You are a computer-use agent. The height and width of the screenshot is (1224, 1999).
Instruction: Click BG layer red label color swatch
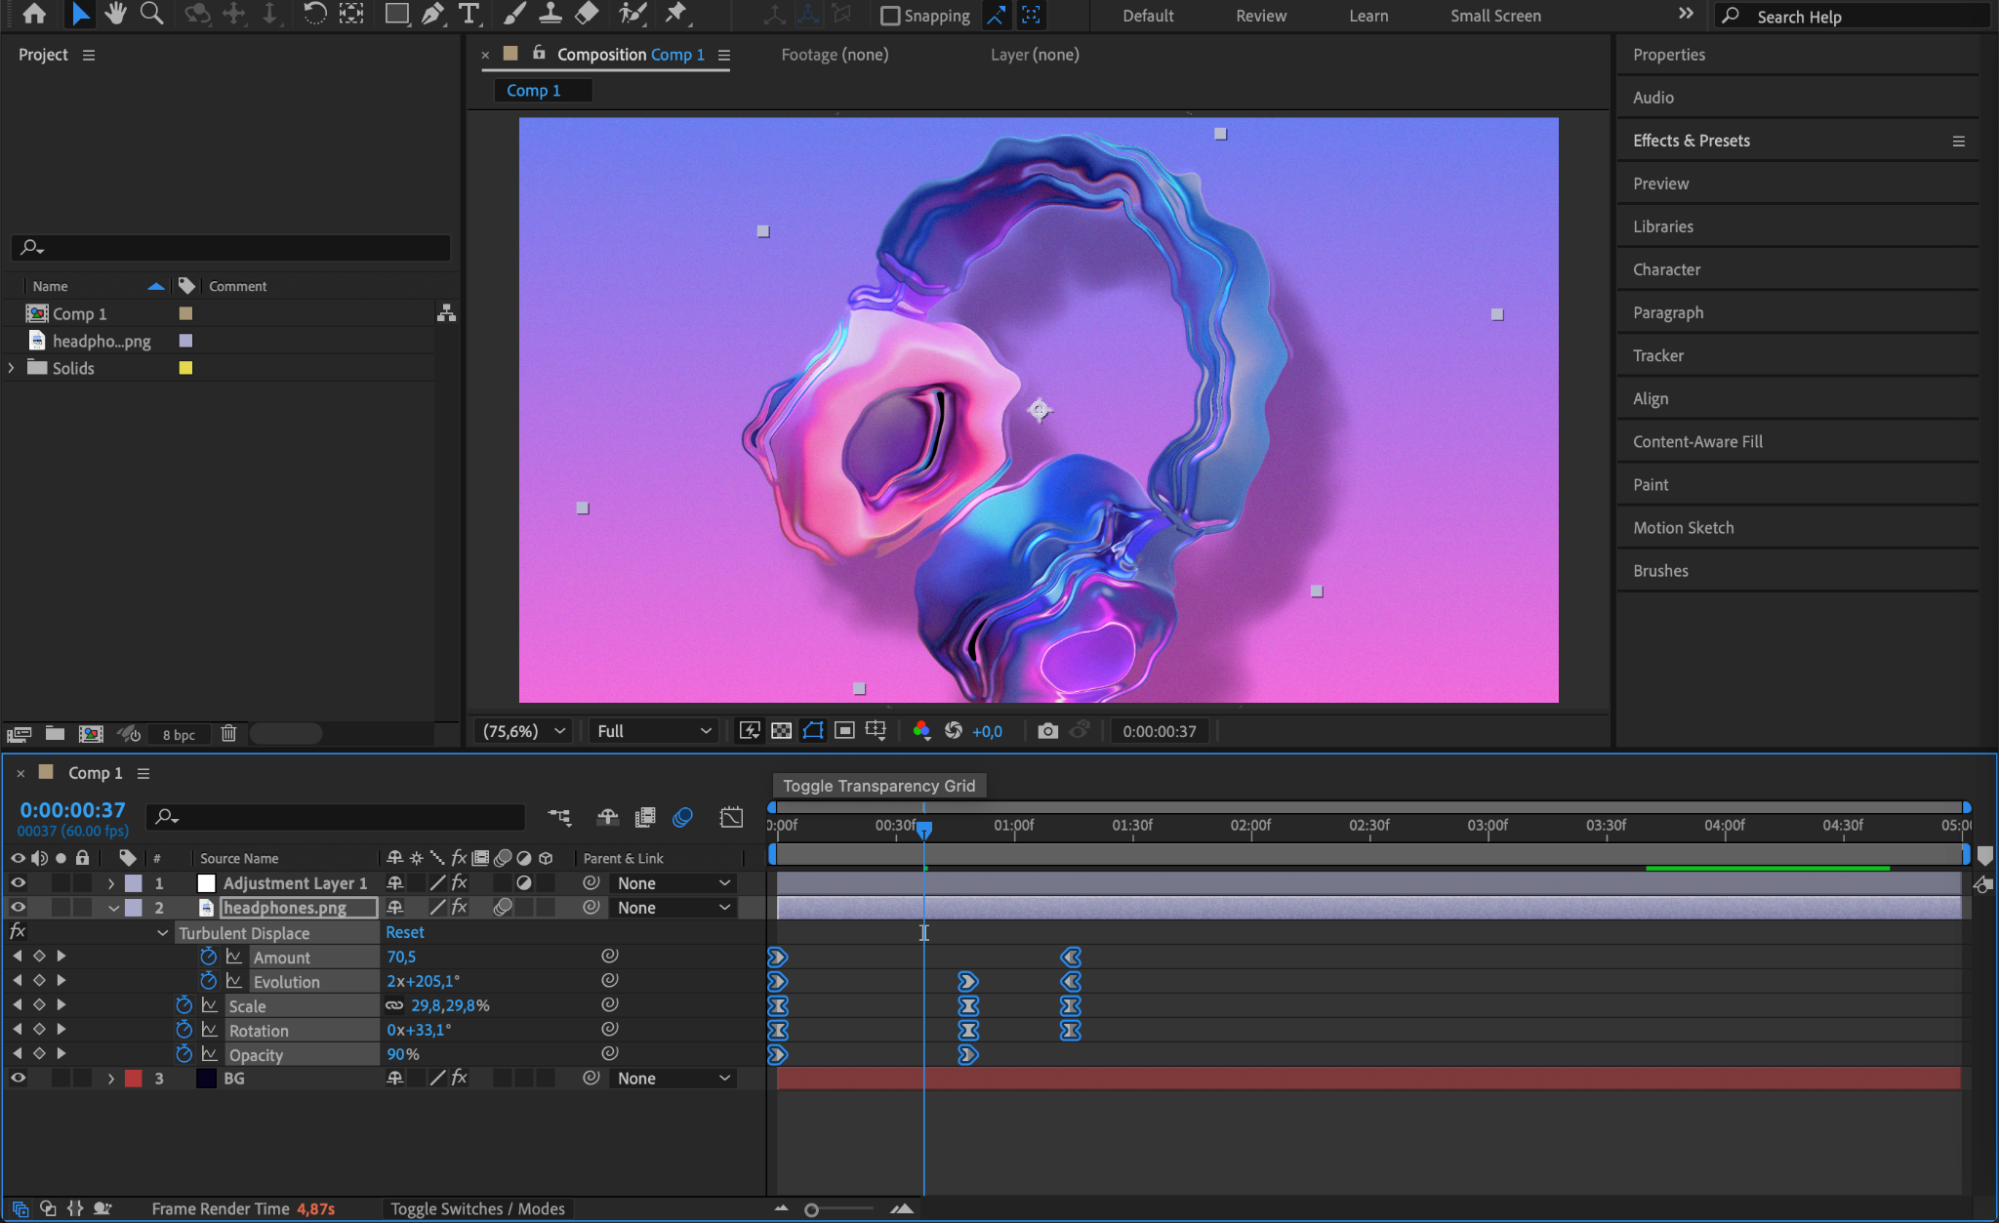click(133, 1078)
